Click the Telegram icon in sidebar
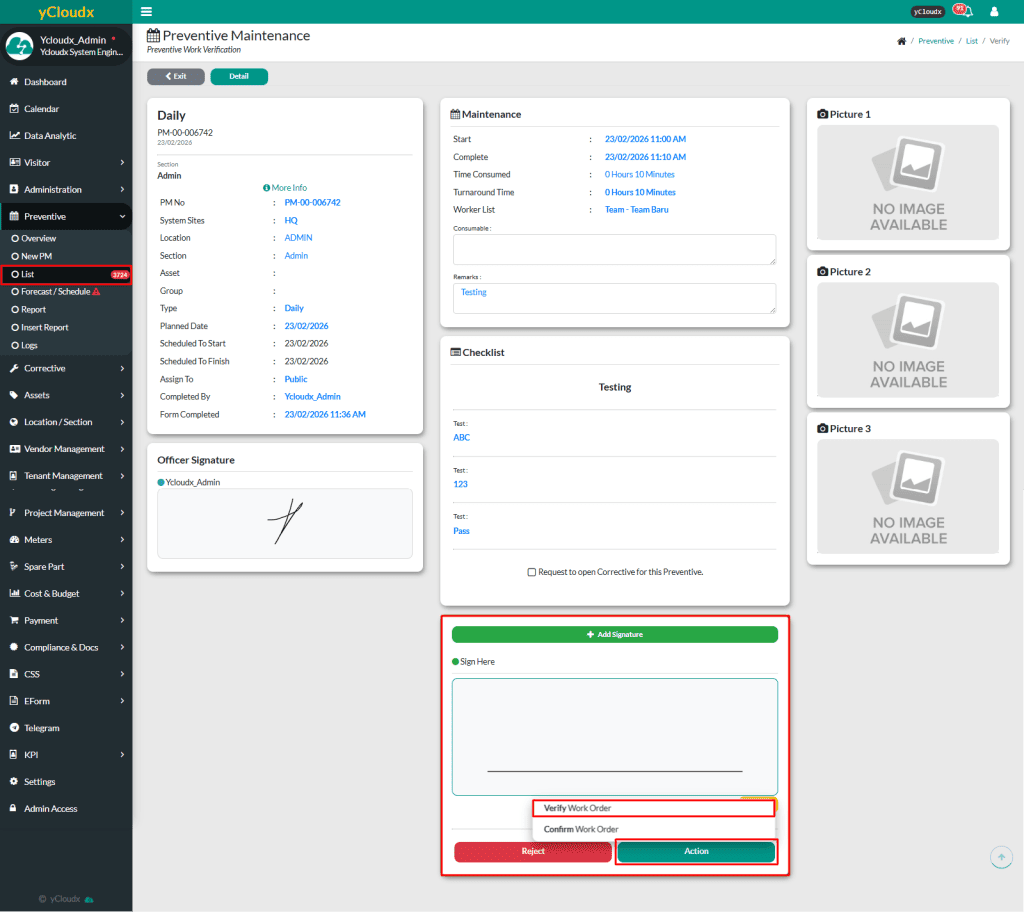1024x913 pixels. 14,728
